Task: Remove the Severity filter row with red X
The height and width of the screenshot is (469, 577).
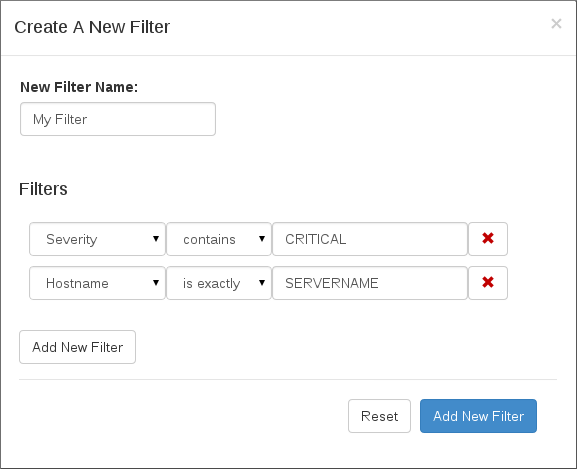Action: point(488,239)
